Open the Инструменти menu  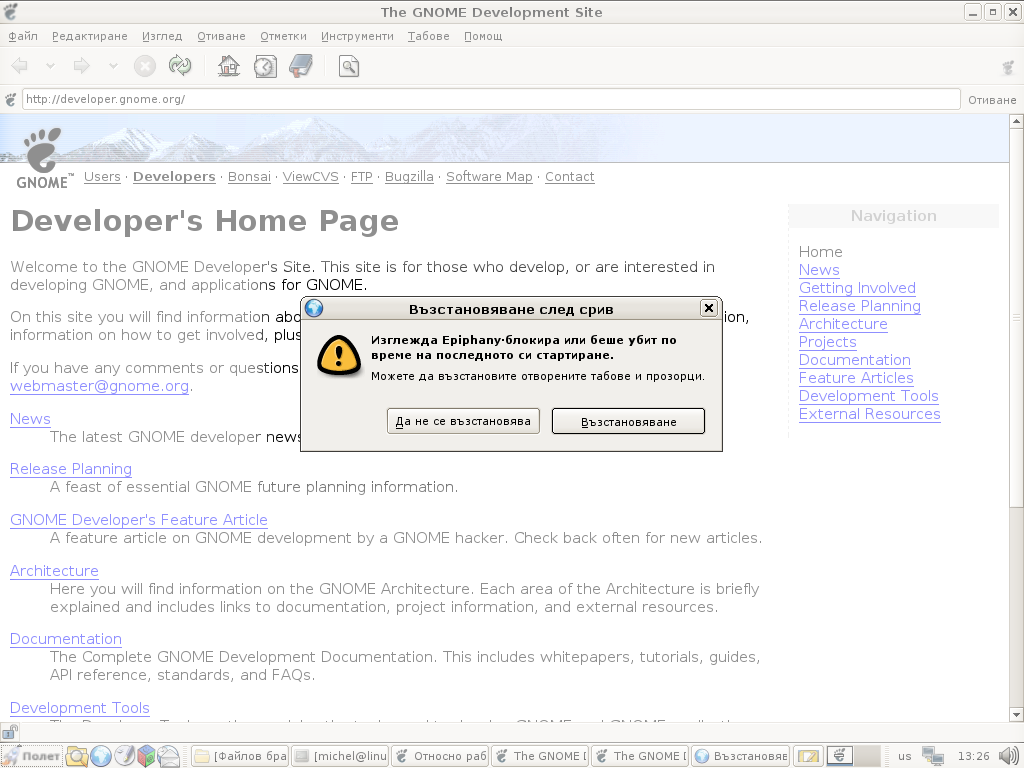coord(357,37)
